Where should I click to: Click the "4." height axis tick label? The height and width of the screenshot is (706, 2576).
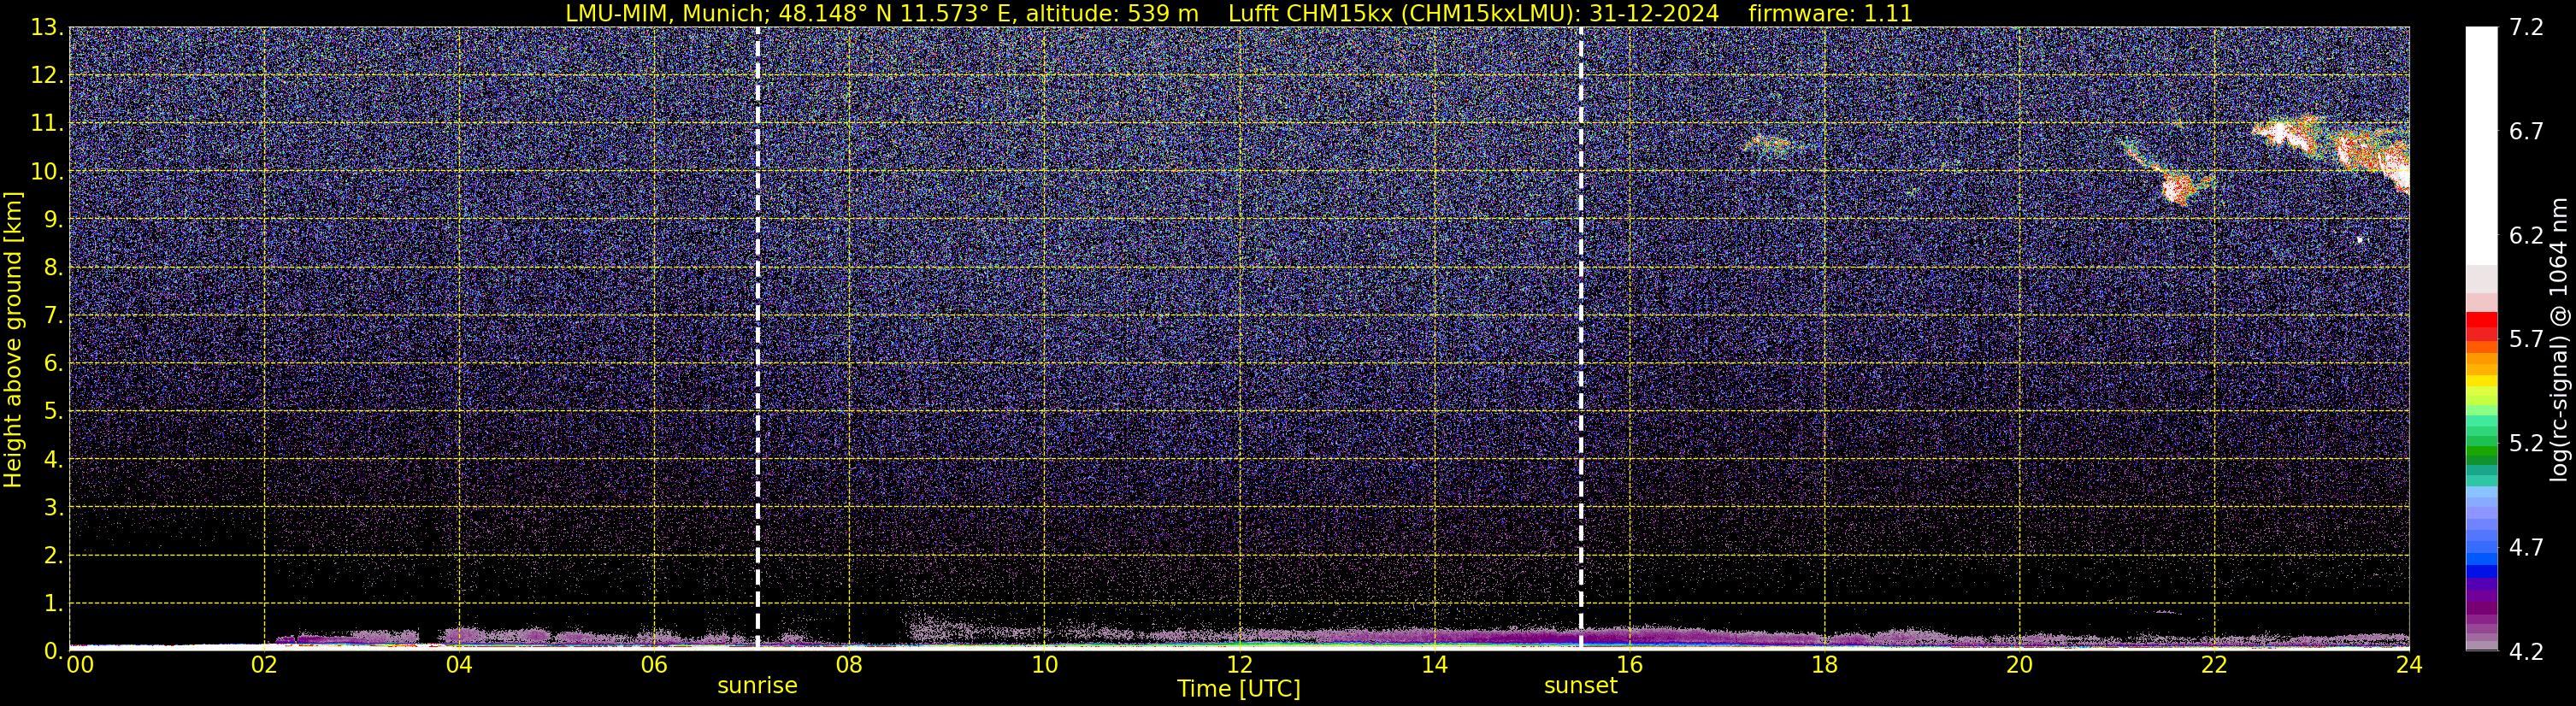53,459
